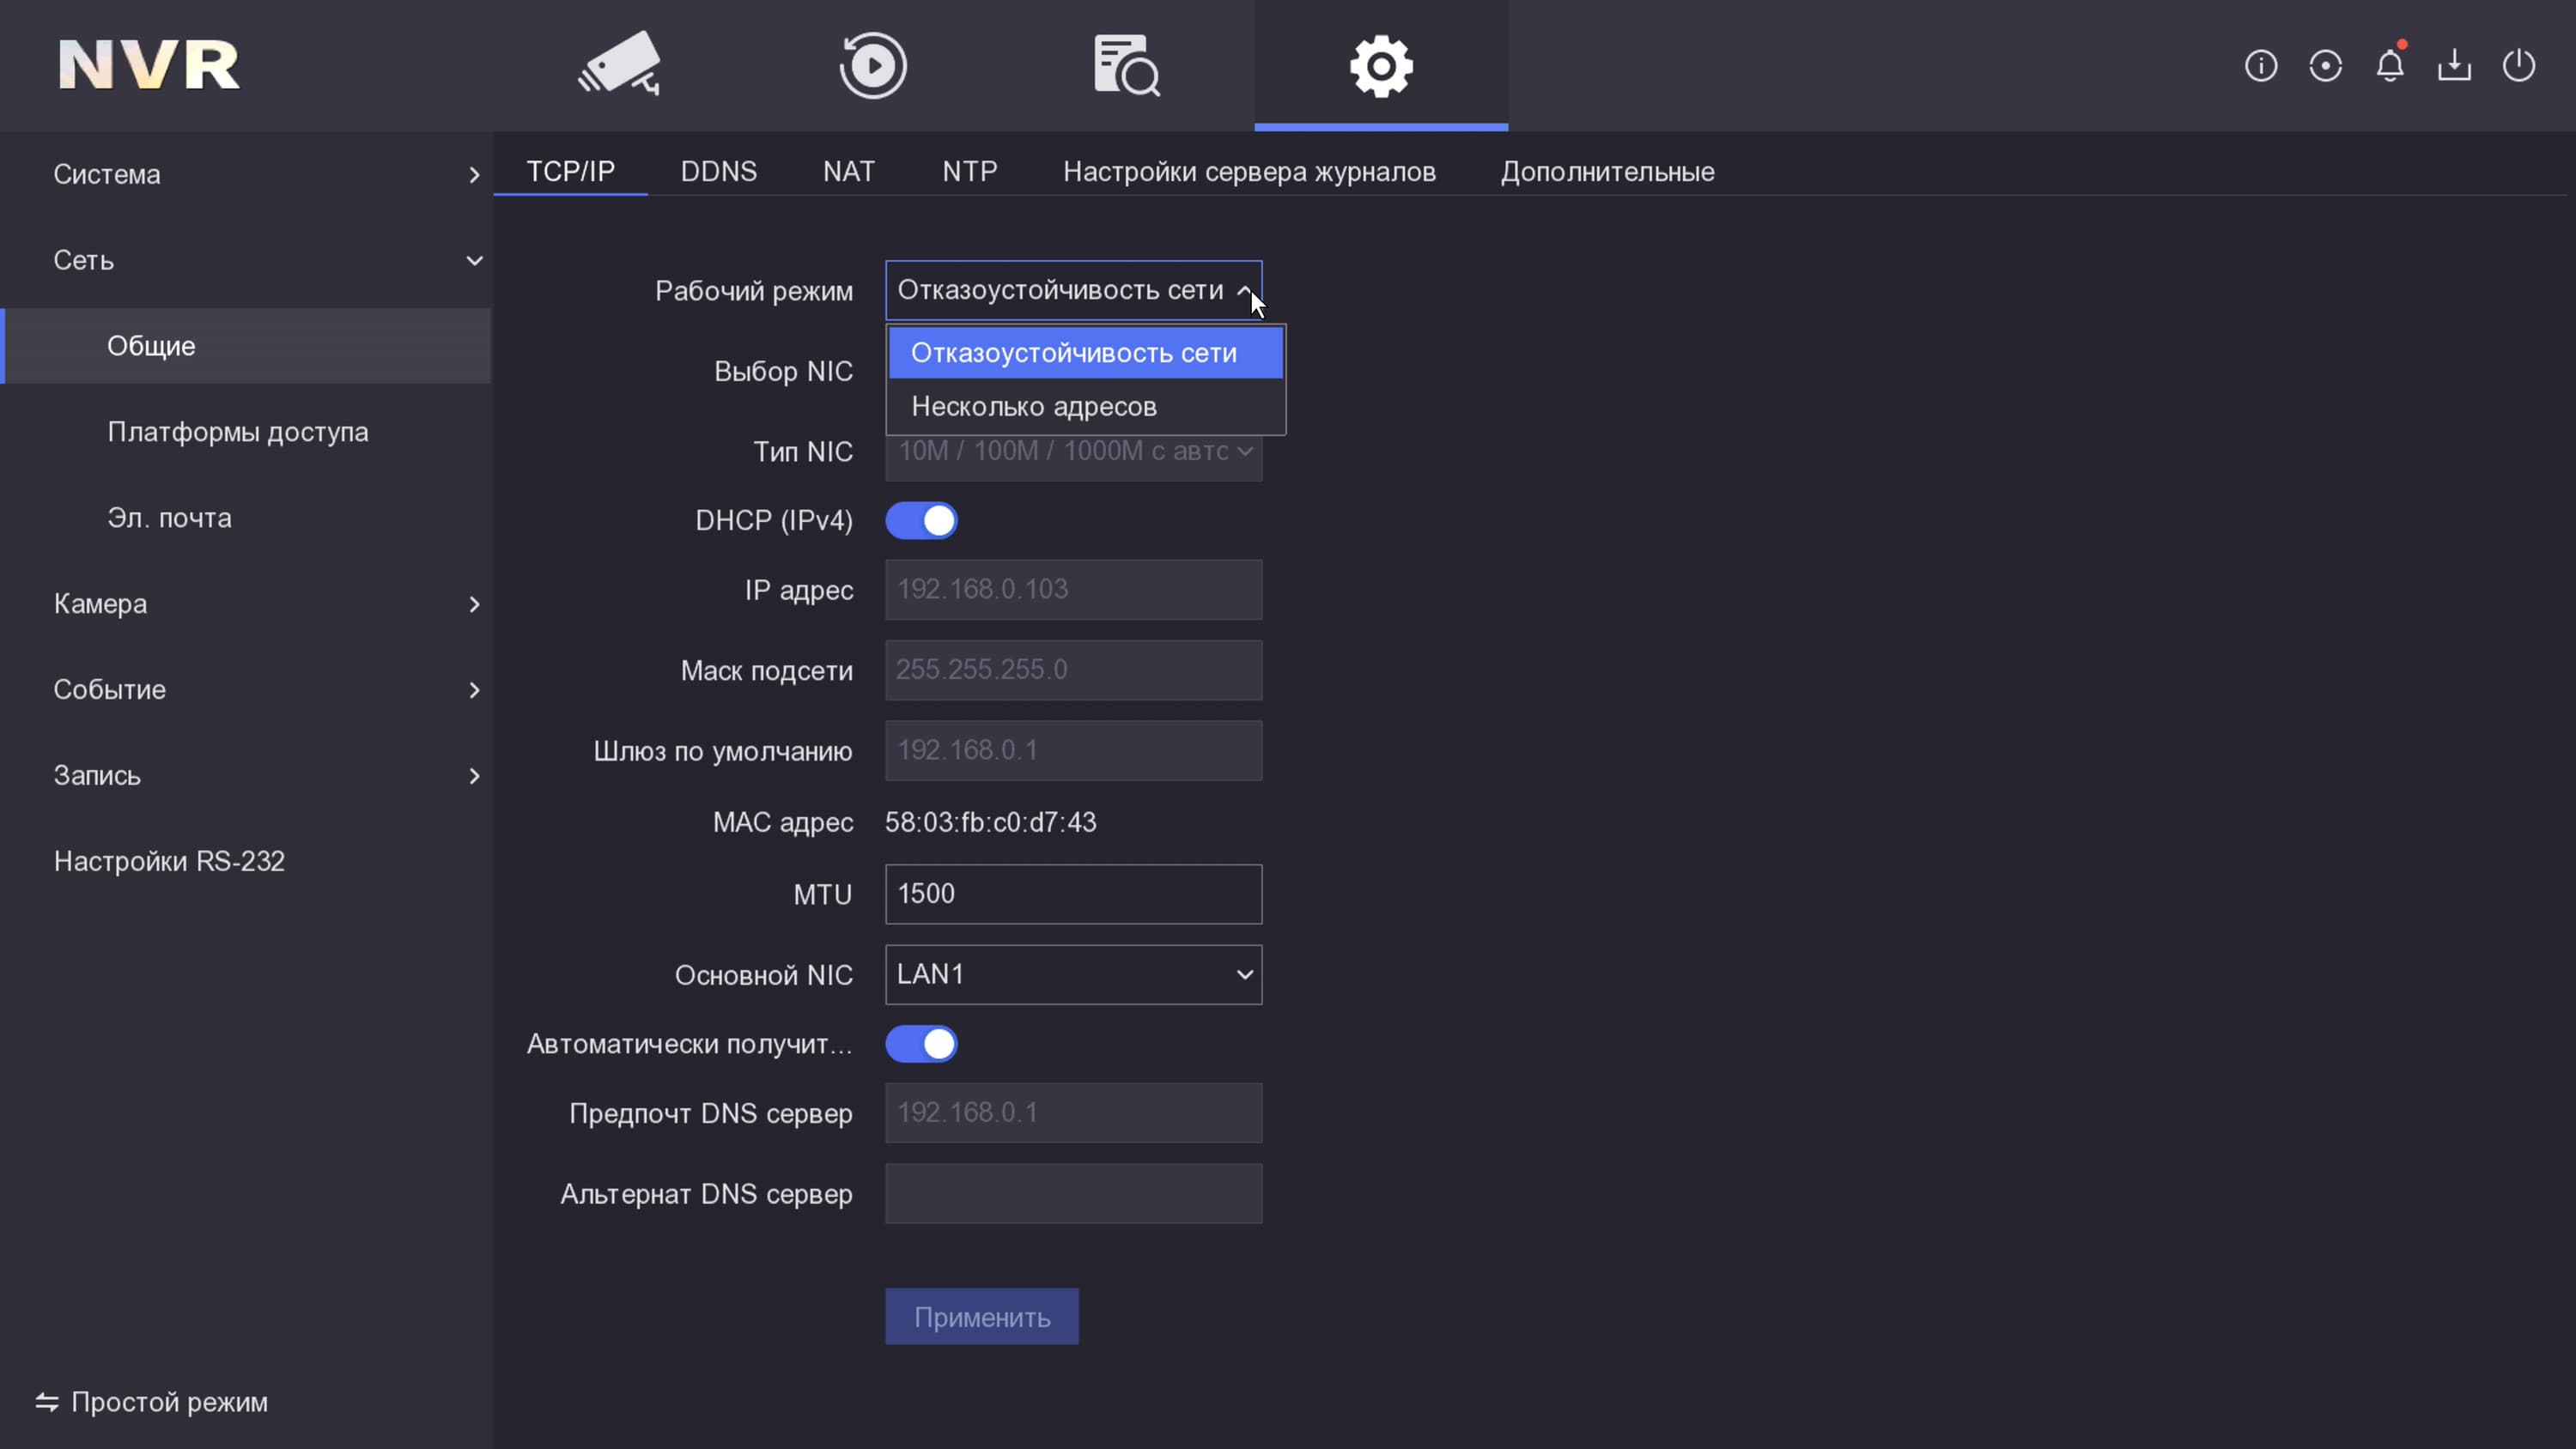Click the power shutdown icon
The height and width of the screenshot is (1449, 2576).
pyautogui.click(x=2518, y=66)
